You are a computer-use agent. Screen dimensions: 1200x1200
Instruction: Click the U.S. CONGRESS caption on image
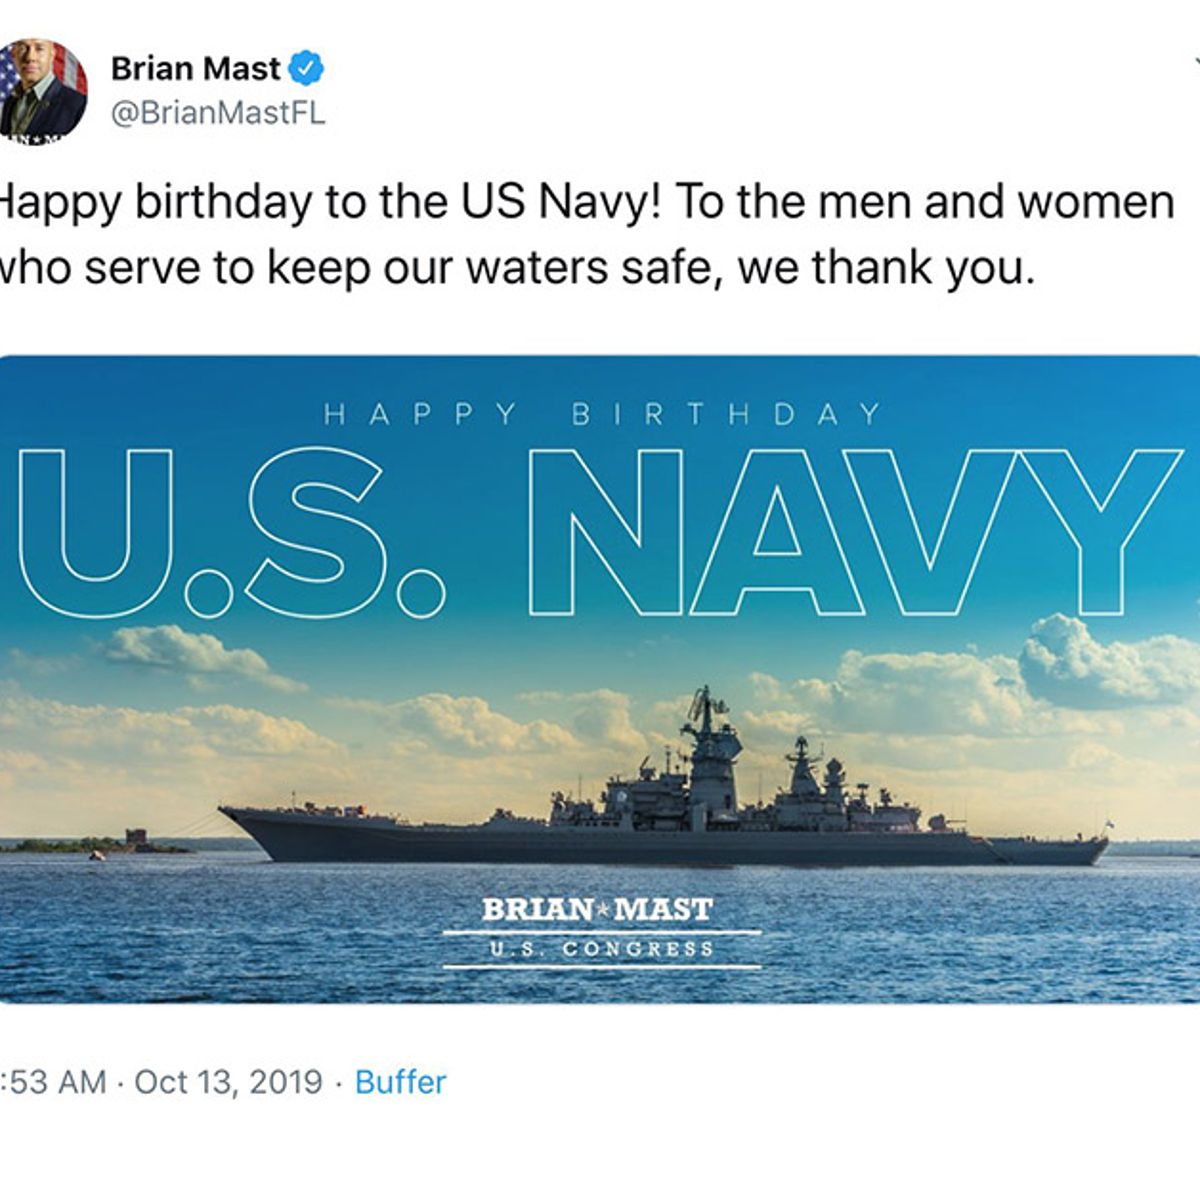(602, 949)
